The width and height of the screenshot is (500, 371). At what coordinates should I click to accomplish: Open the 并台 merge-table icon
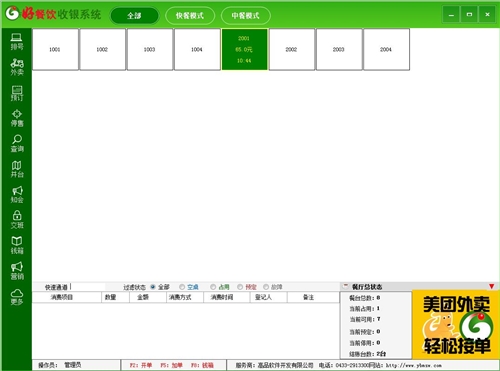point(17,169)
